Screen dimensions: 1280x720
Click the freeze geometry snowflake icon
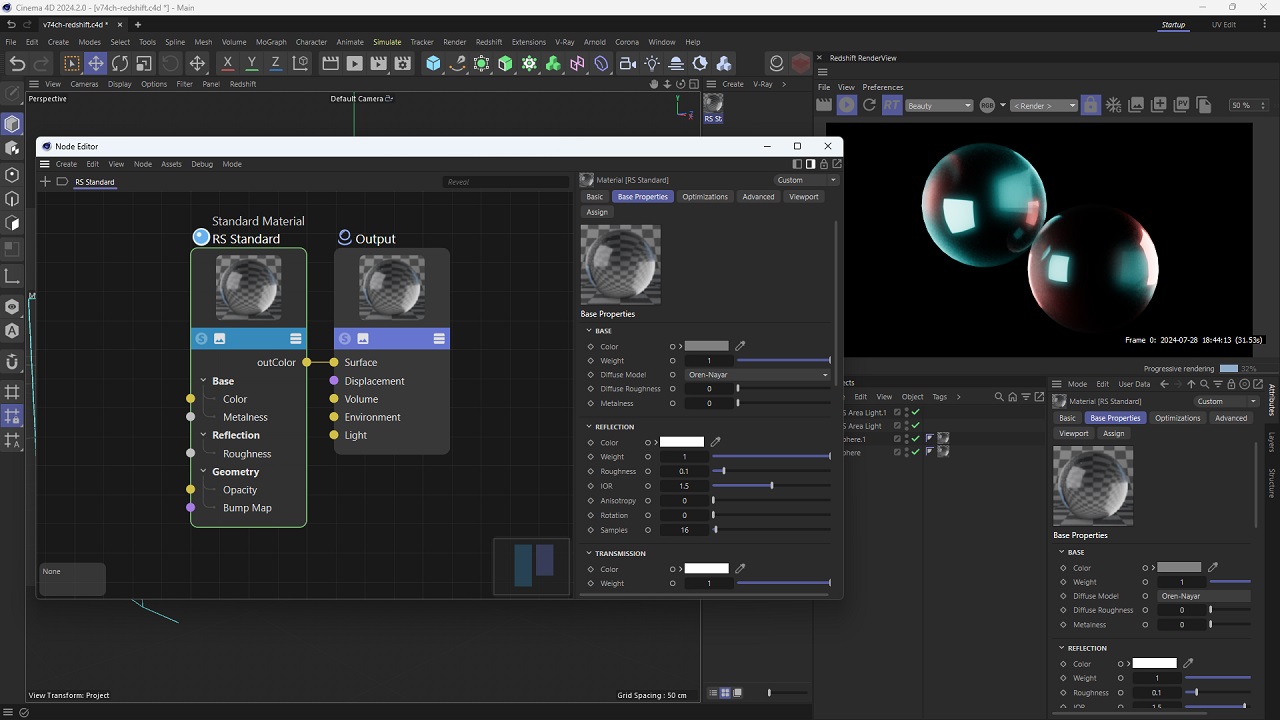pos(1112,105)
